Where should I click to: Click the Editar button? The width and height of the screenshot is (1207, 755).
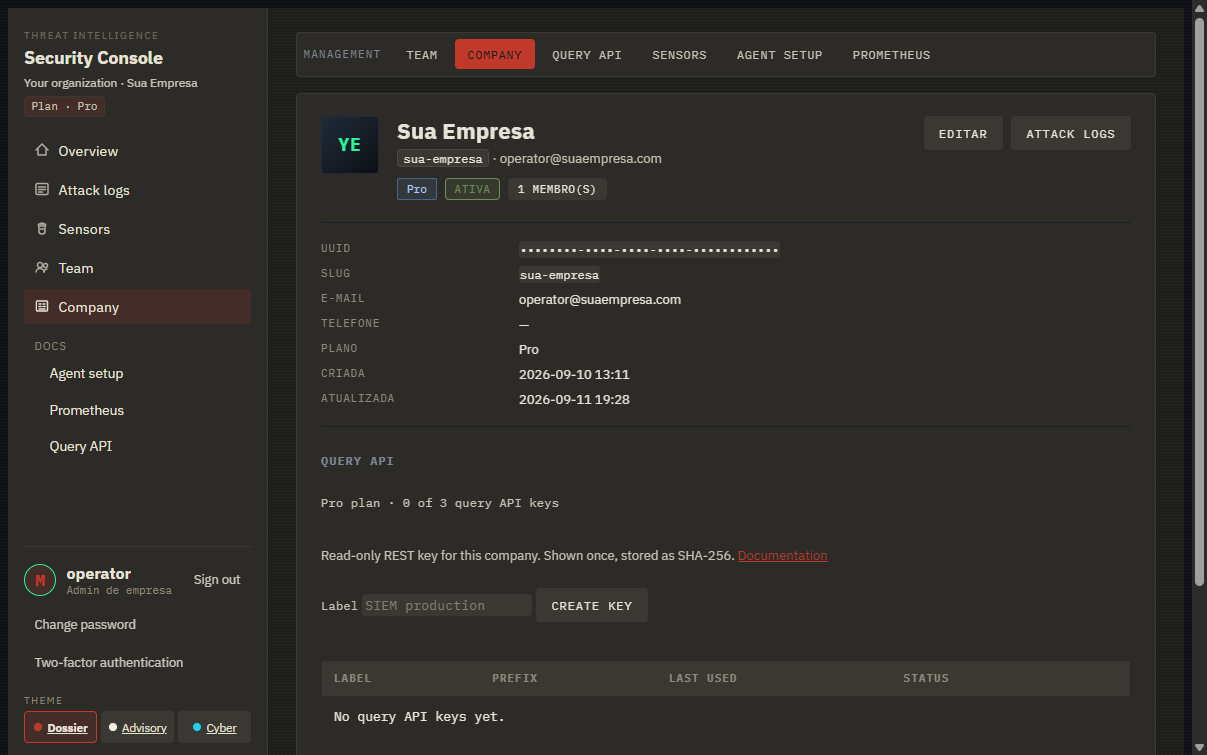pyautogui.click(x=963, y=134)
